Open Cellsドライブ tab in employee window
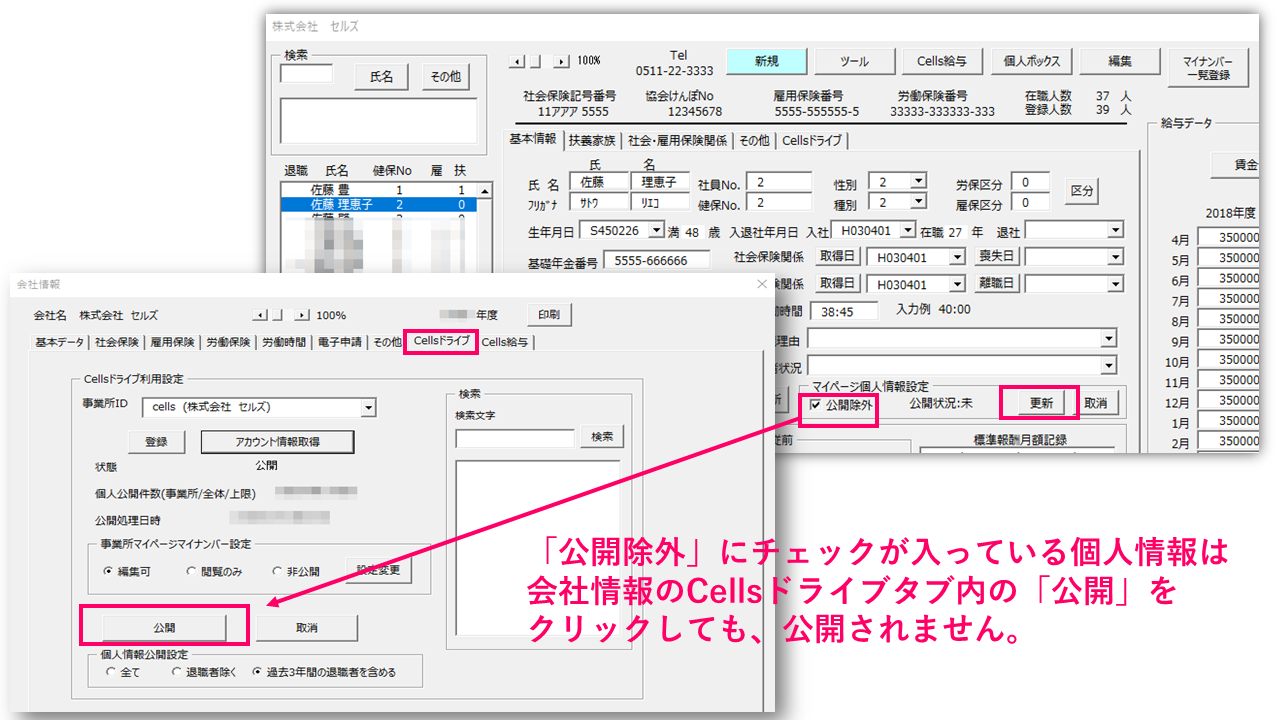Image resolution: width=1280 pixels, height=720 pixels. [812, 141]
